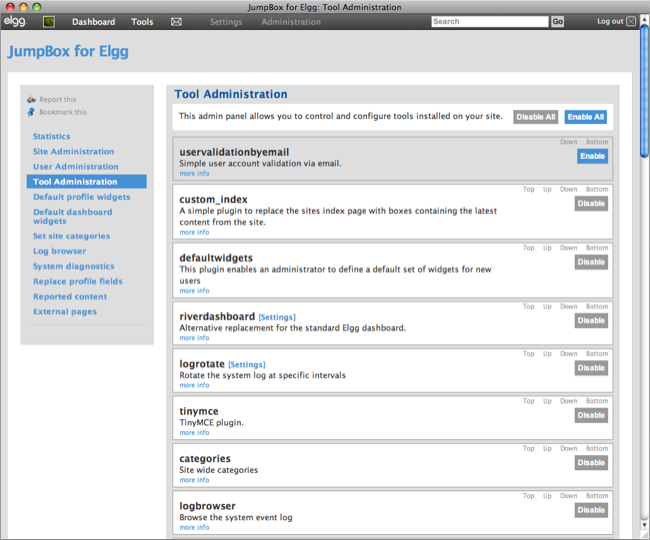The image size is (650, 540).
Task: Expand more info for logbrowser
Action: pyautogui.click(x=194, y=528)
